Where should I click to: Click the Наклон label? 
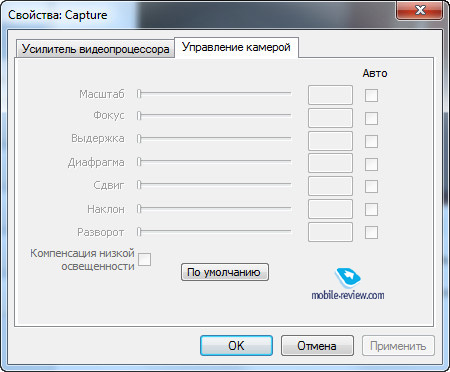tap(106, 209)
